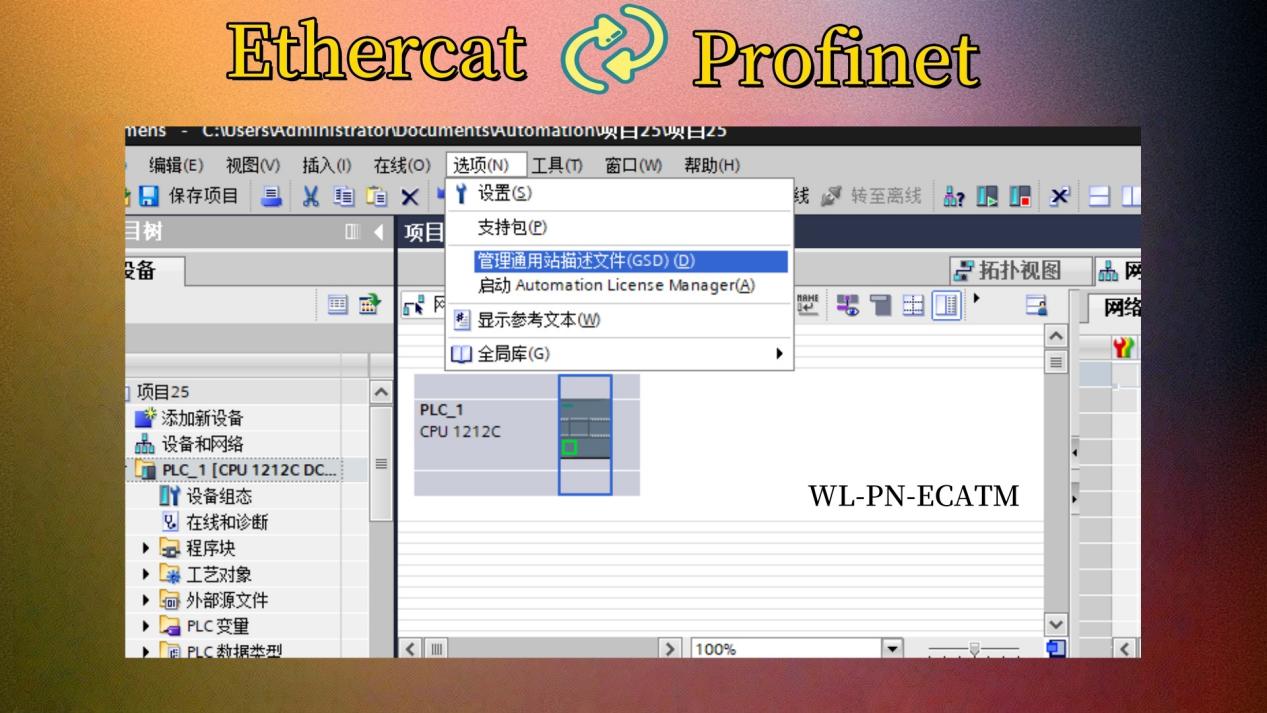Select 项目25 root tree node

coord(162,392)
